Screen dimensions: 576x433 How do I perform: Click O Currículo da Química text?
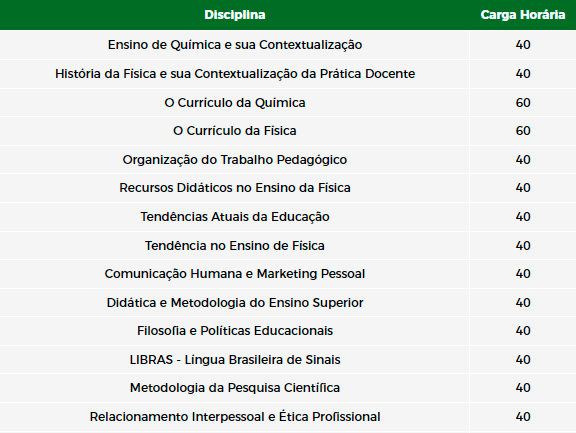point(235,102)
